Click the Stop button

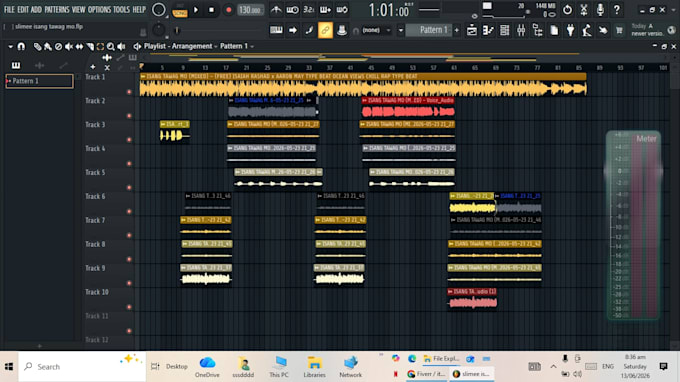[211, 10]
